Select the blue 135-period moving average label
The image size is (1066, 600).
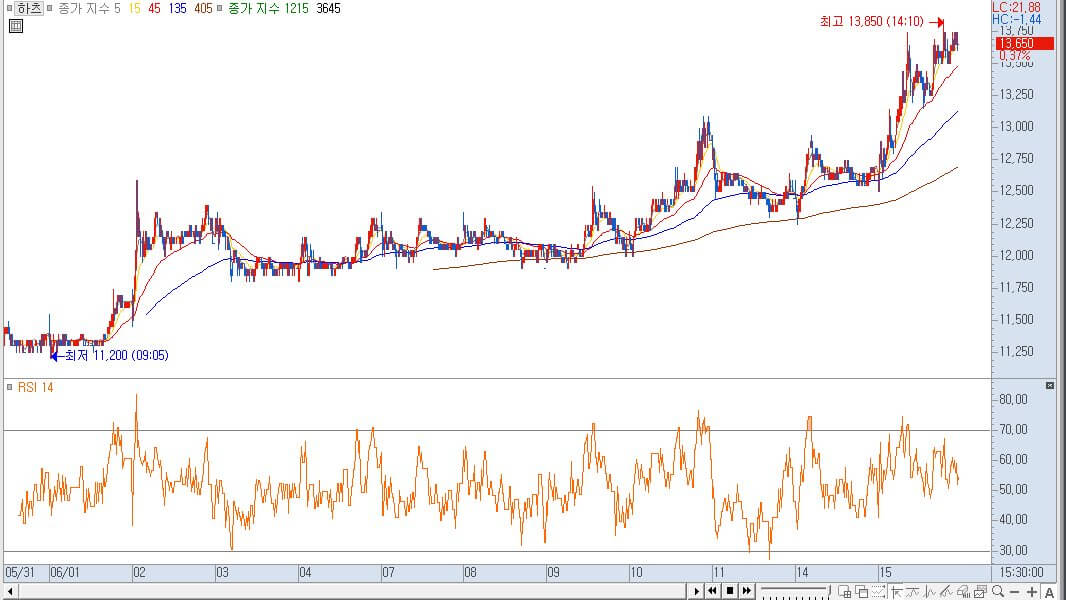(x=177, y=8)
